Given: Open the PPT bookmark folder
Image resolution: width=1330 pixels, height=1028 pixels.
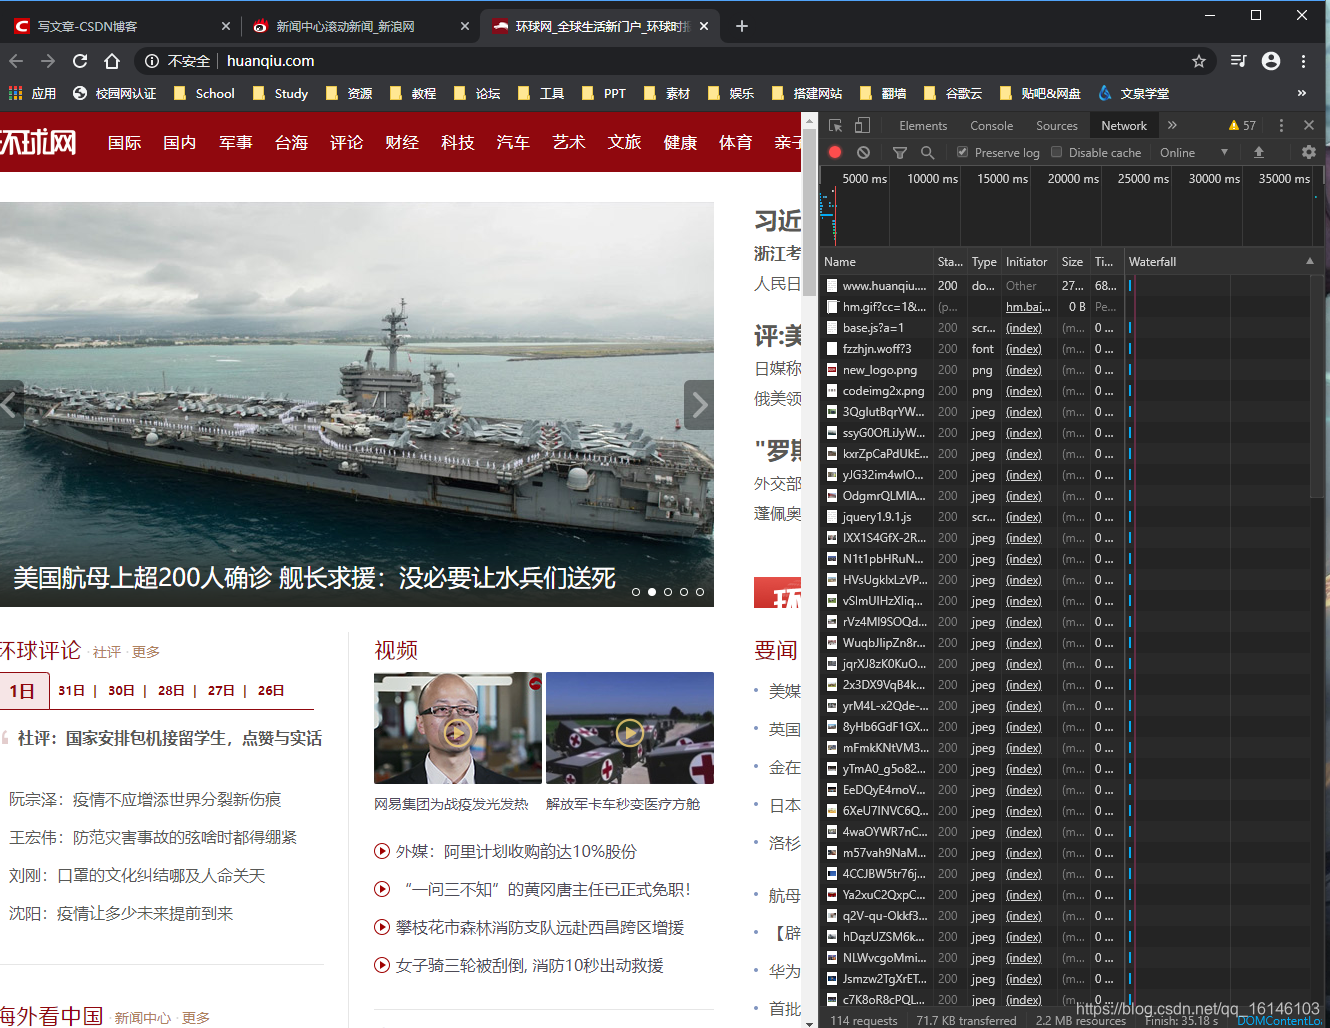Looking at the screenshot, I should click(x=604, y=93).
